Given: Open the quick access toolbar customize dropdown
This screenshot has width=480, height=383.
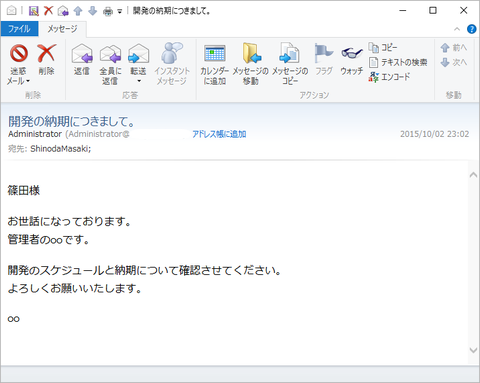Looking at the screenshot, I should click(x=120, y=12).
